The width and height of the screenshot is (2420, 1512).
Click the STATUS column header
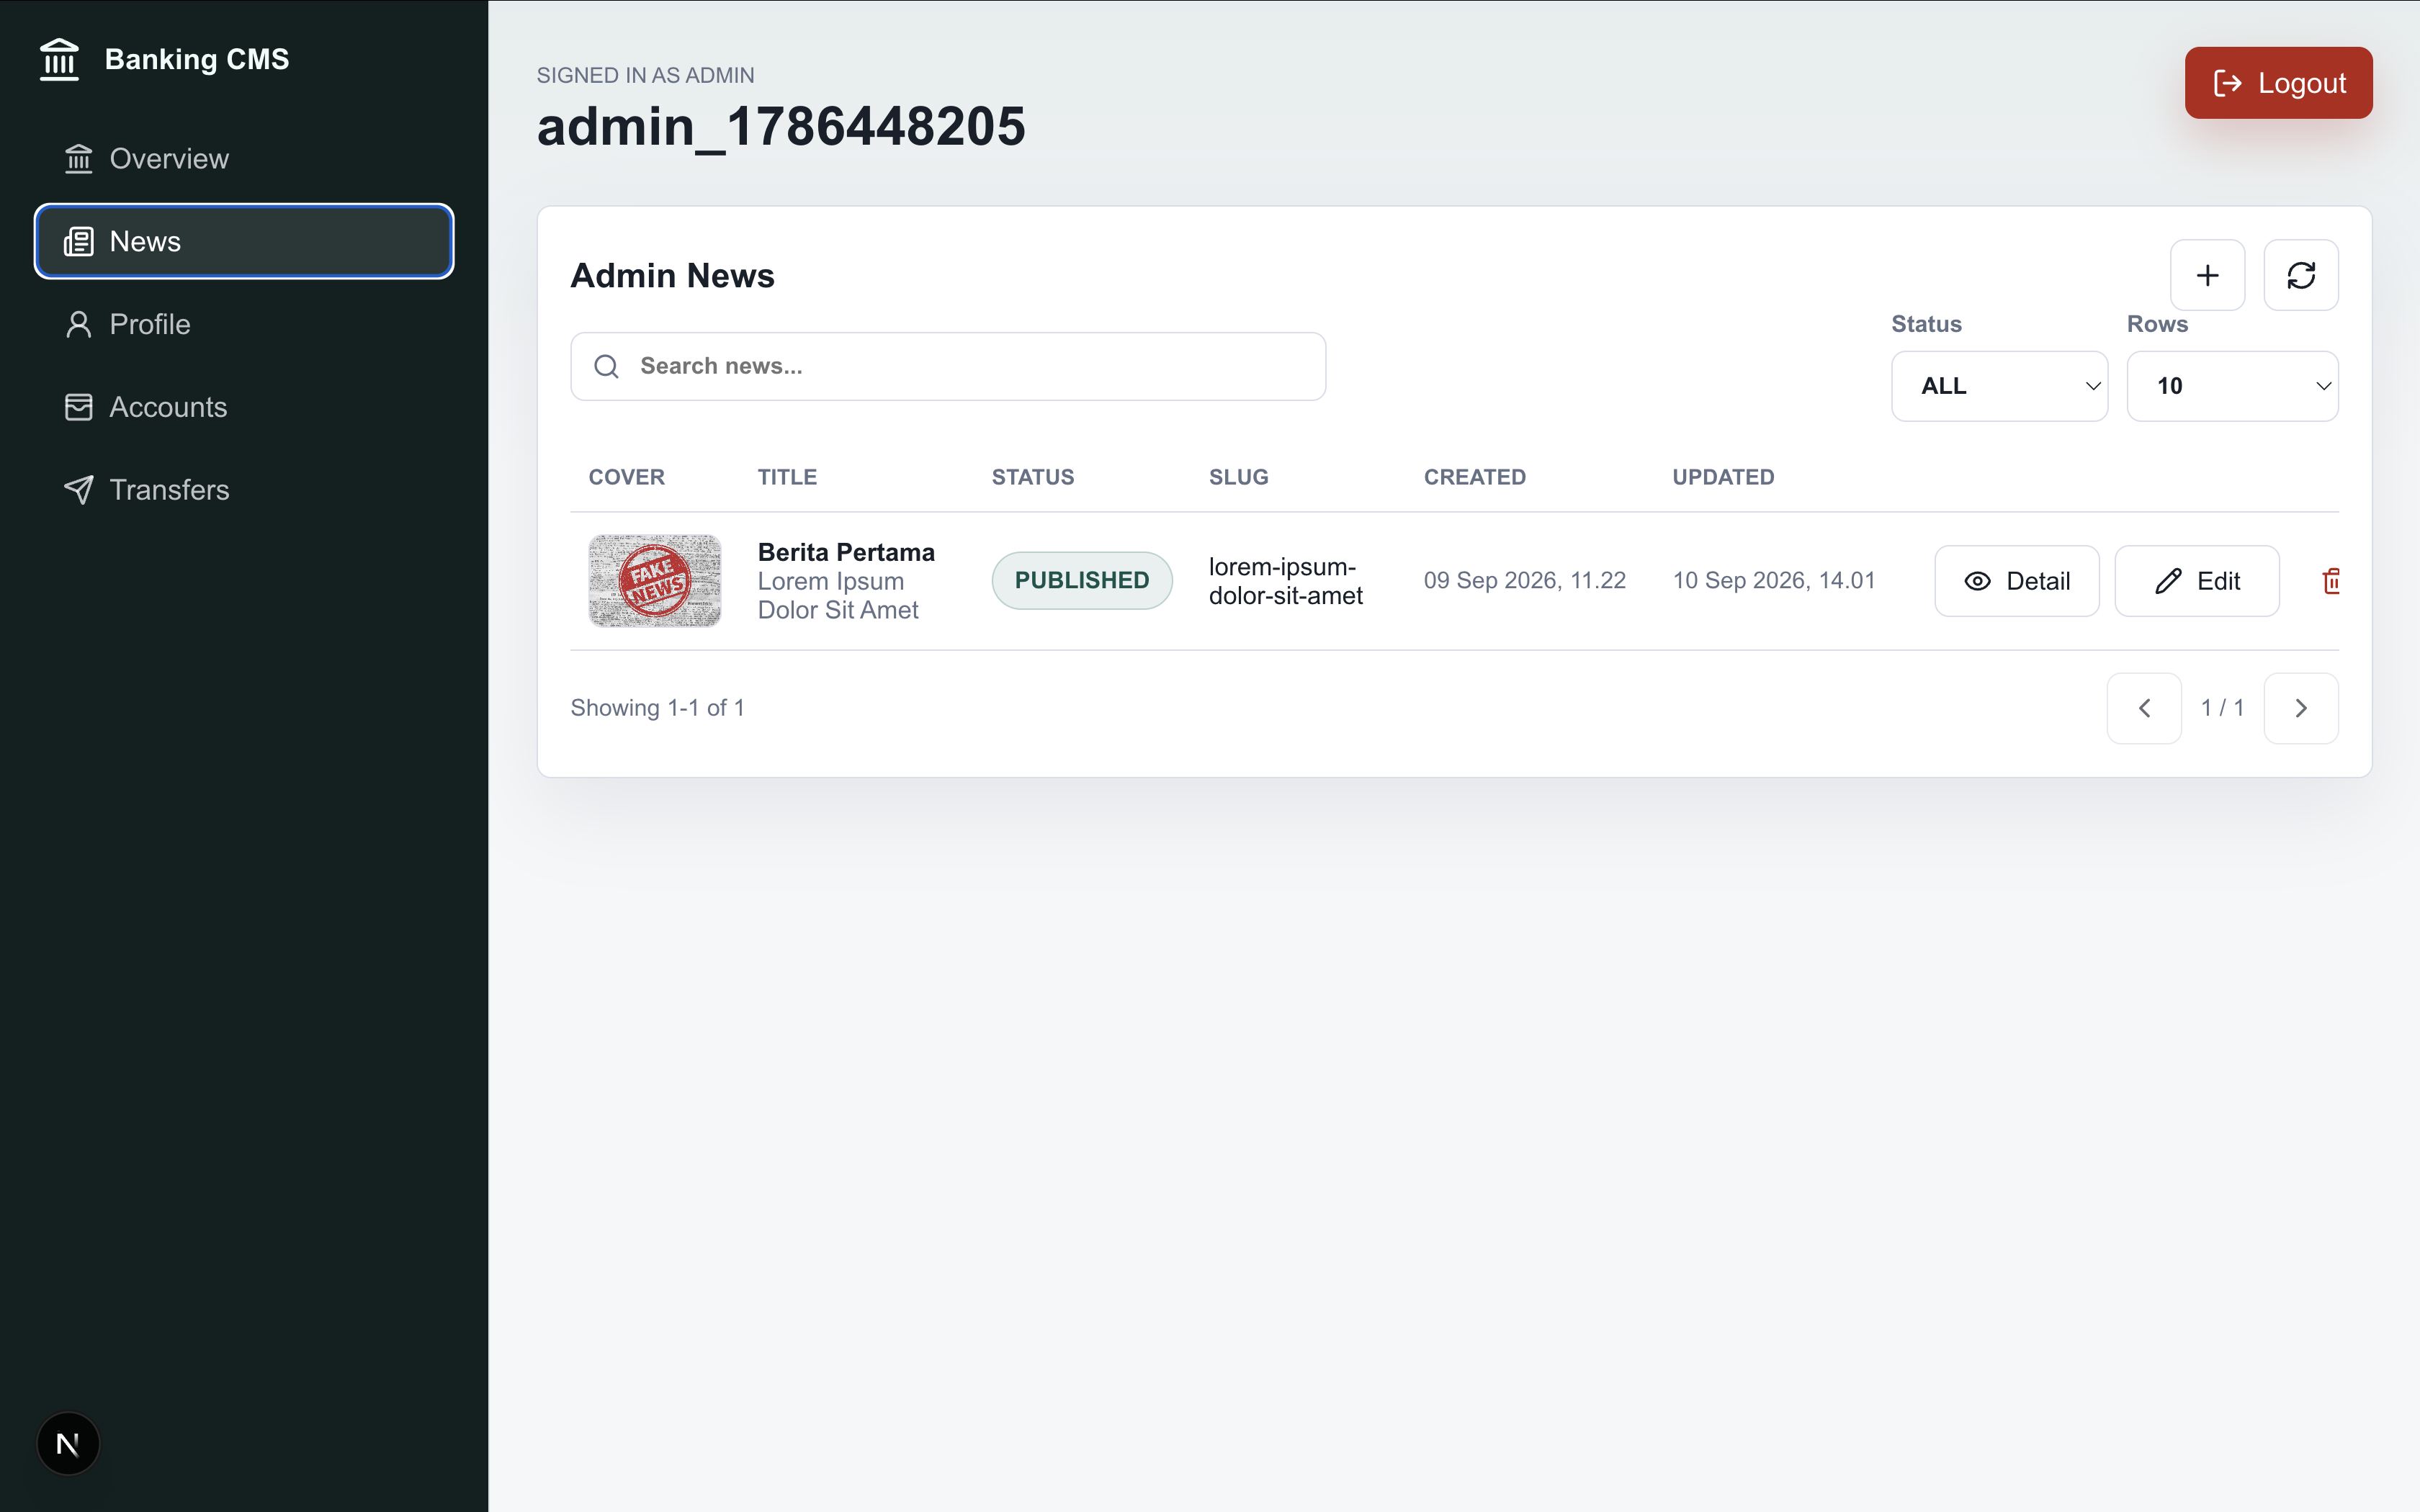(1033, 477)
